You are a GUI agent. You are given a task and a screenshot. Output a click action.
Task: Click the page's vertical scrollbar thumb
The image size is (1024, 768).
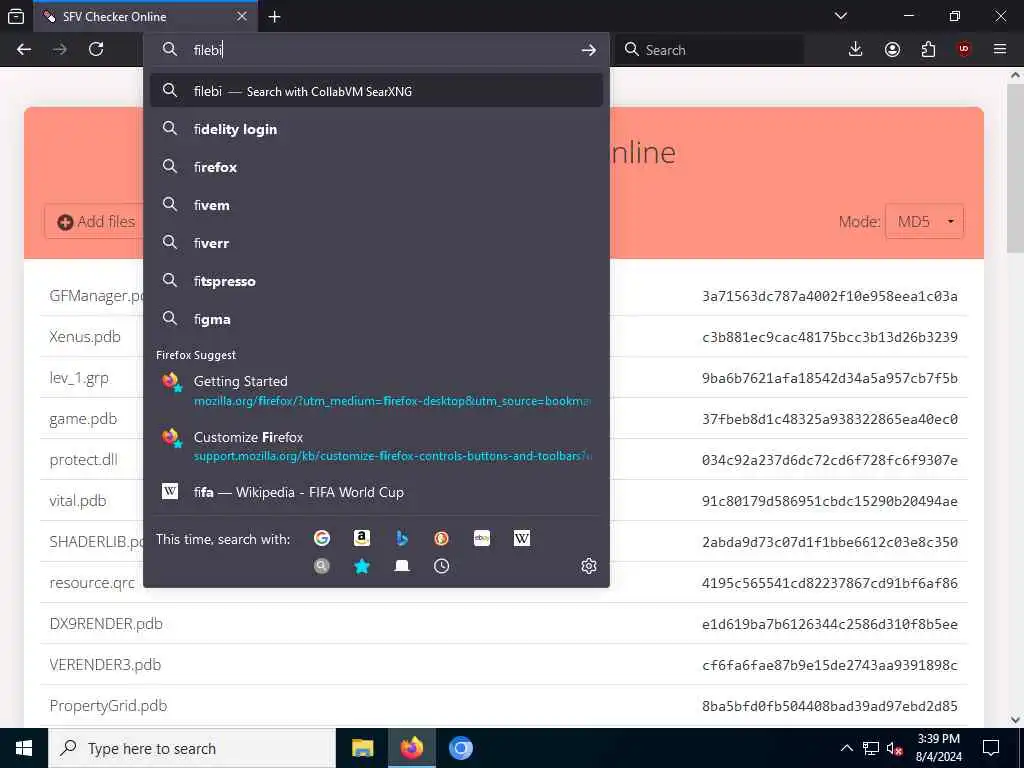[1015, 168]
